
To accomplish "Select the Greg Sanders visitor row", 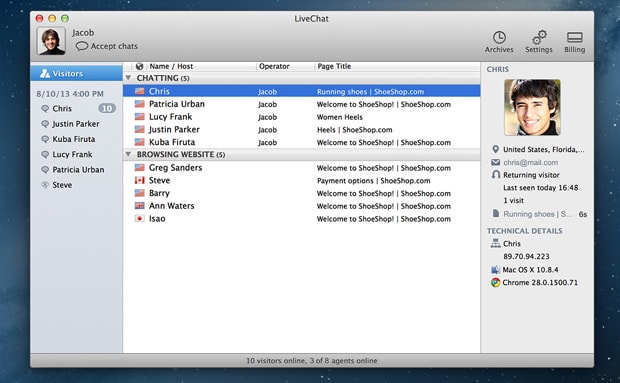I will point(302,168).
